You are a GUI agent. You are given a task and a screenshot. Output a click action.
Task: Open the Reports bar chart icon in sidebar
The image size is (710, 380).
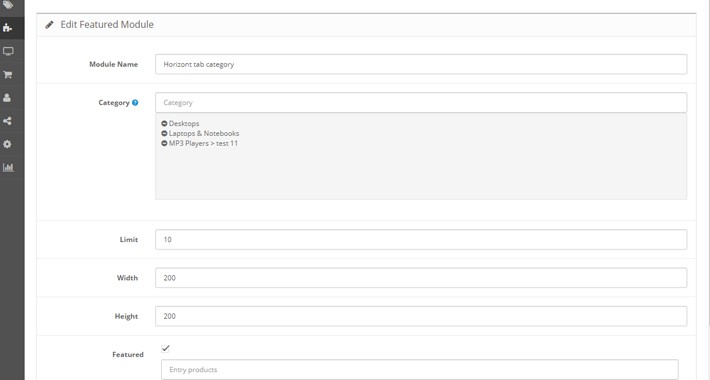[8, 168]
